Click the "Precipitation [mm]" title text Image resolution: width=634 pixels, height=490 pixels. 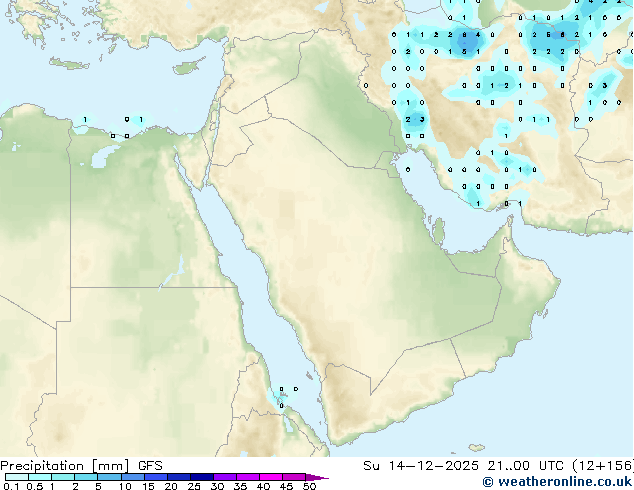[65, 466]
